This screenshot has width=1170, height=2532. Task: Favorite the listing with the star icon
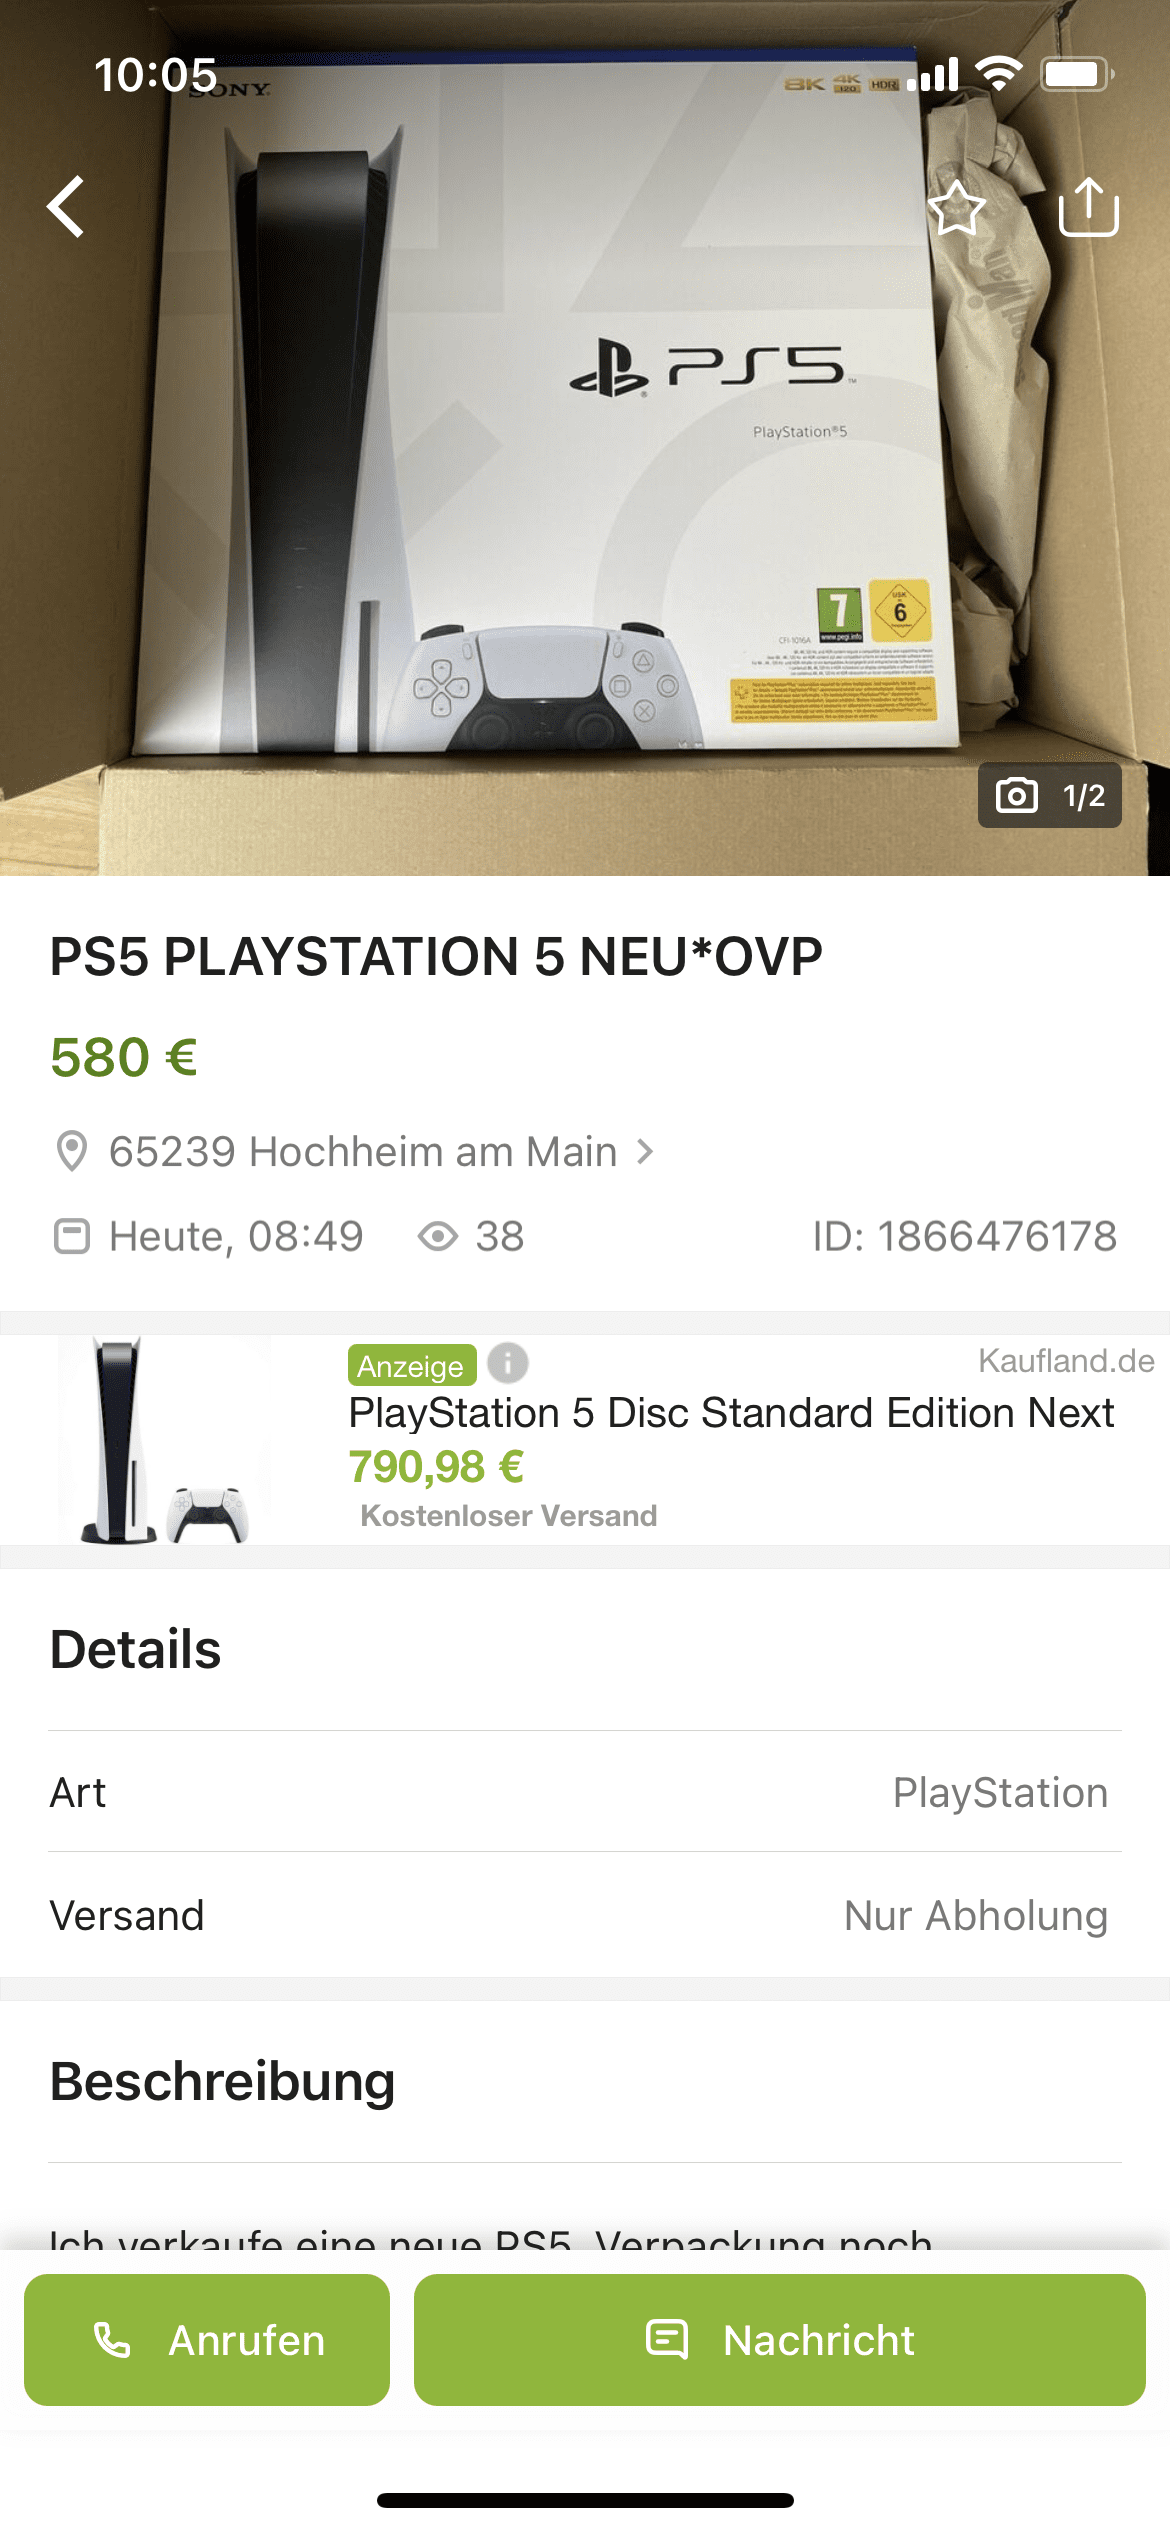(957, 208)
